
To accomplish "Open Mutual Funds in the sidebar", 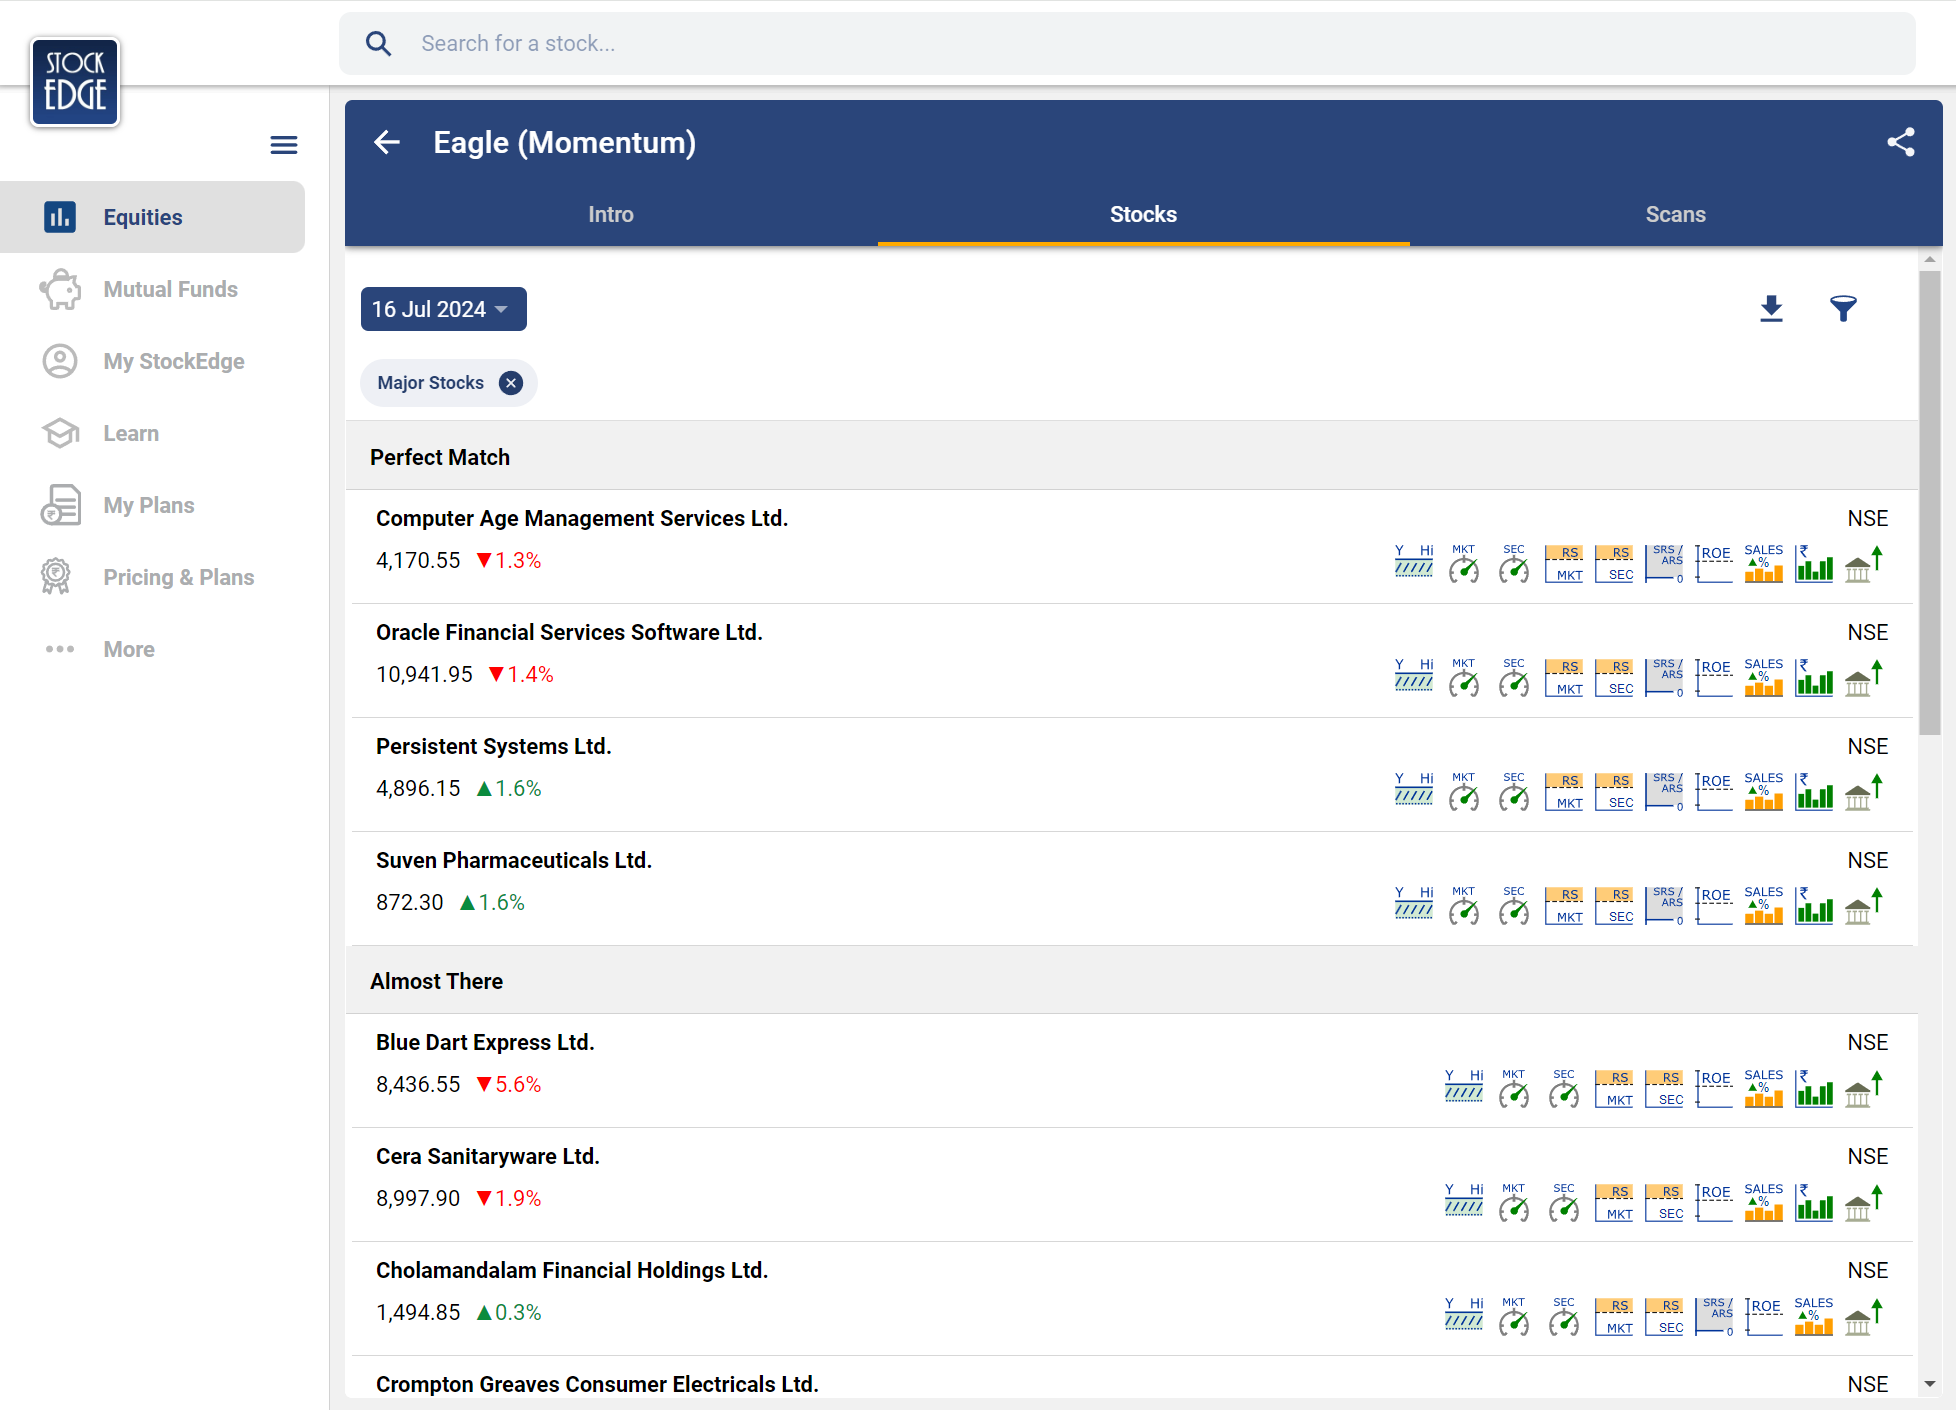I will pos(170,289).
